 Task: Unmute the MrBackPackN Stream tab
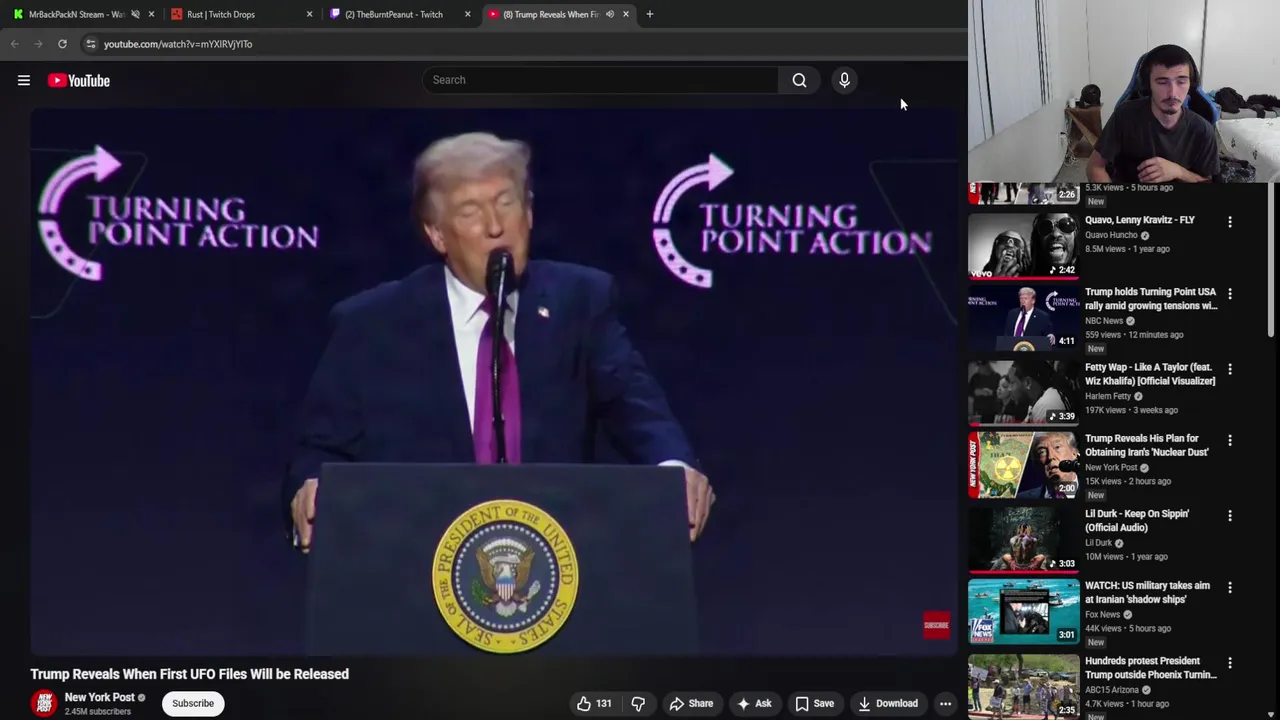click(135, 14)
